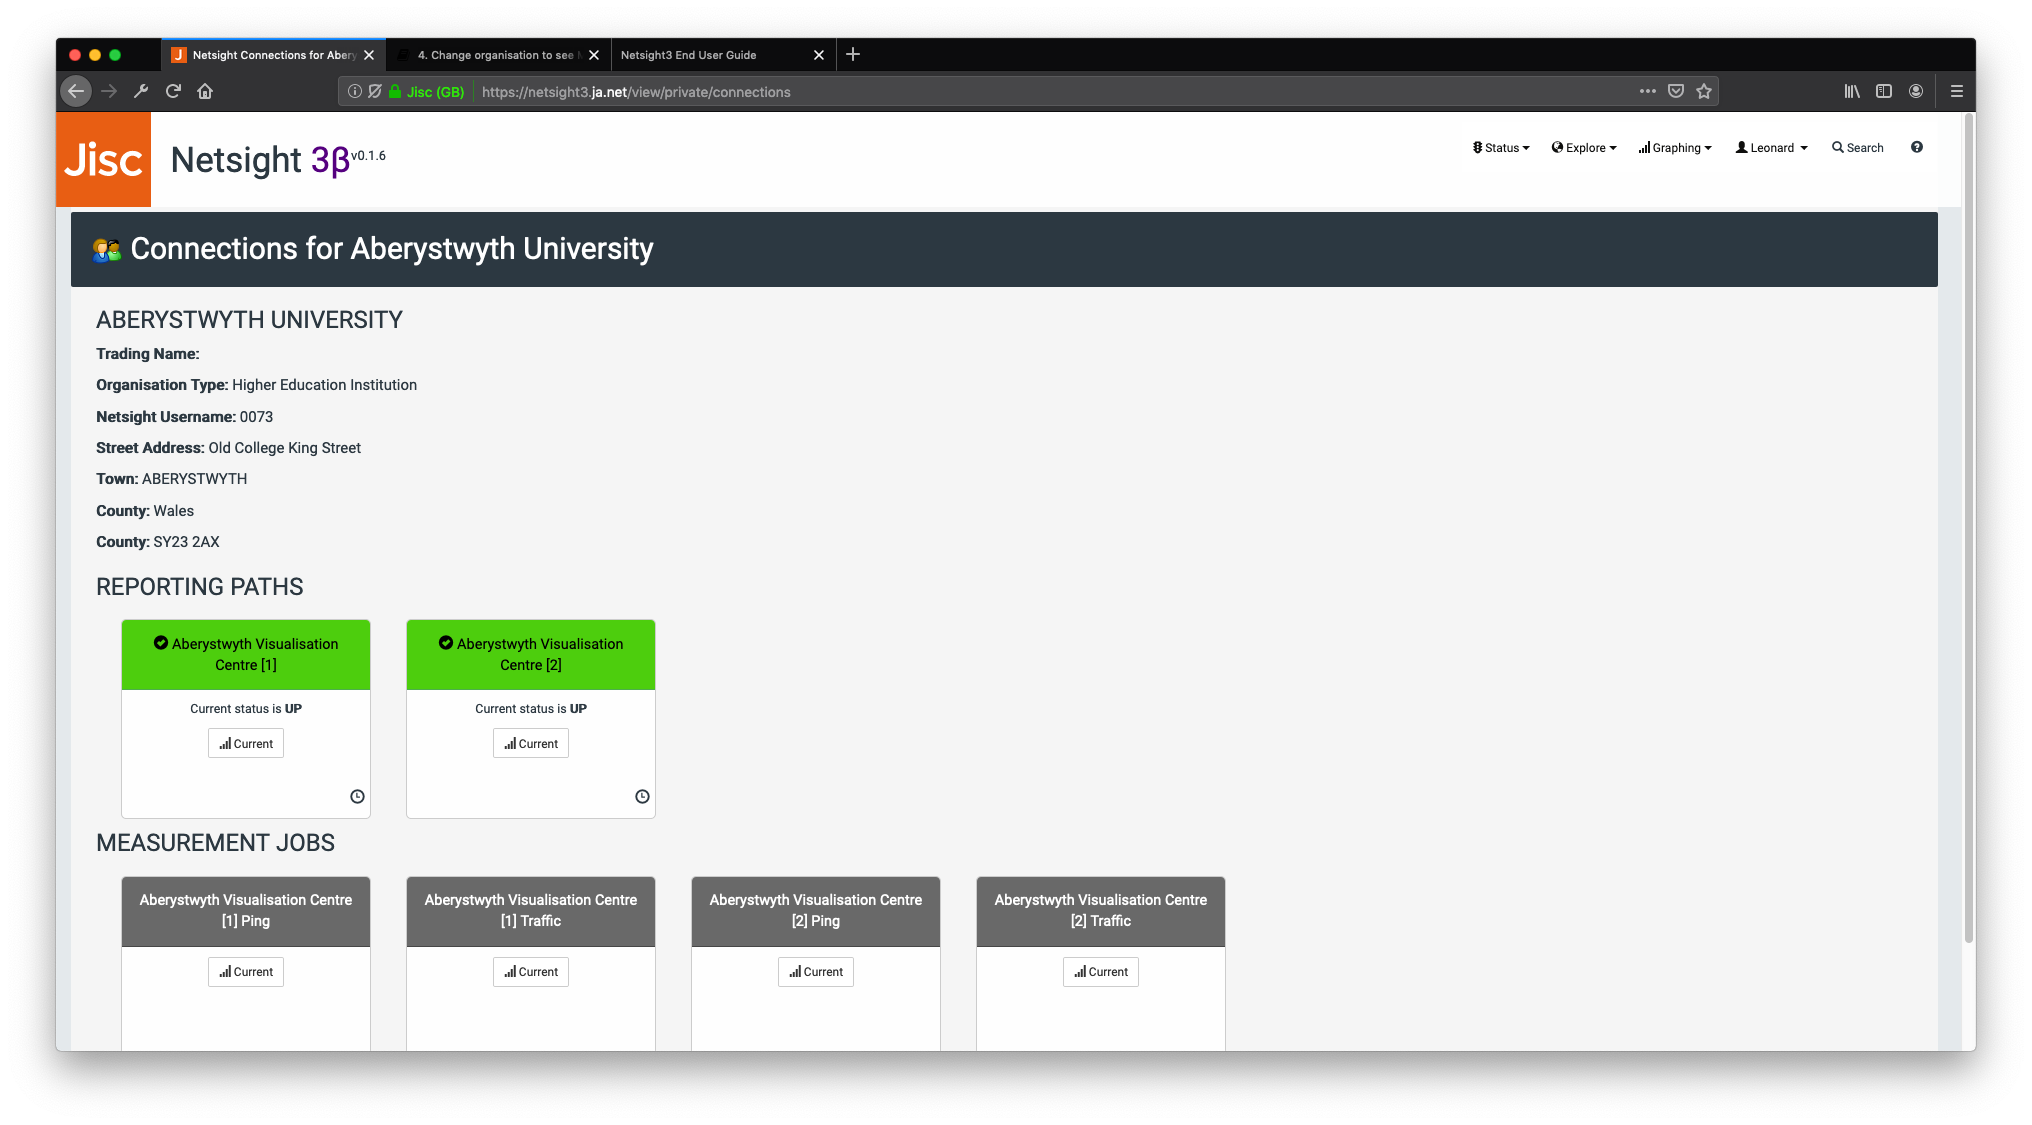Open the help question mark icon
The height and width of the screenshot is (1125, 2032).
1917,147
